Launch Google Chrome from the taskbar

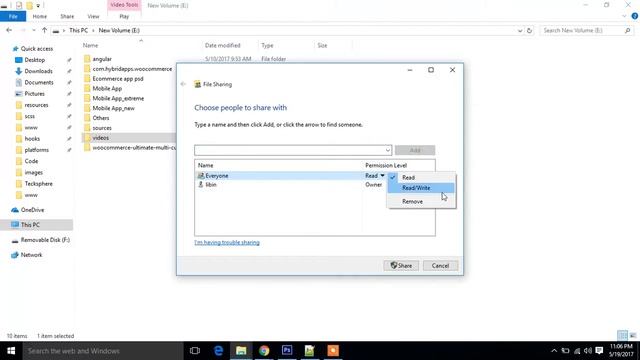click(x=264, y=351)
